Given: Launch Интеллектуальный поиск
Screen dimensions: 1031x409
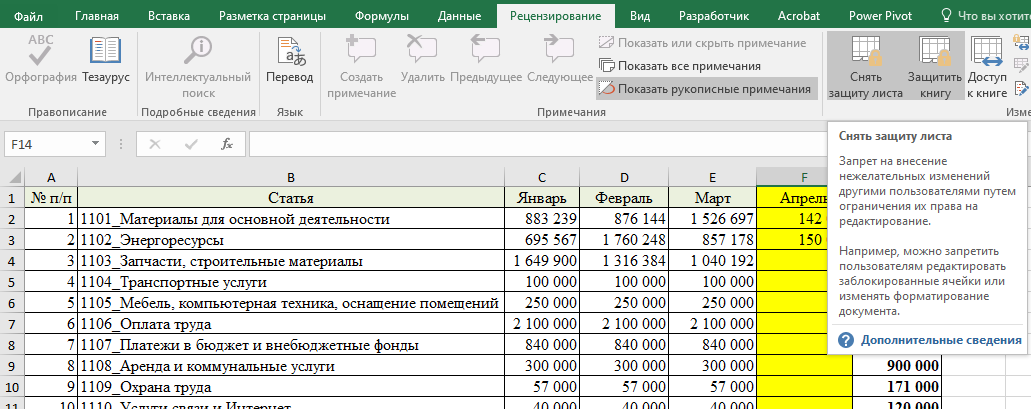Looking at the screenshot, I should (198, 67).
